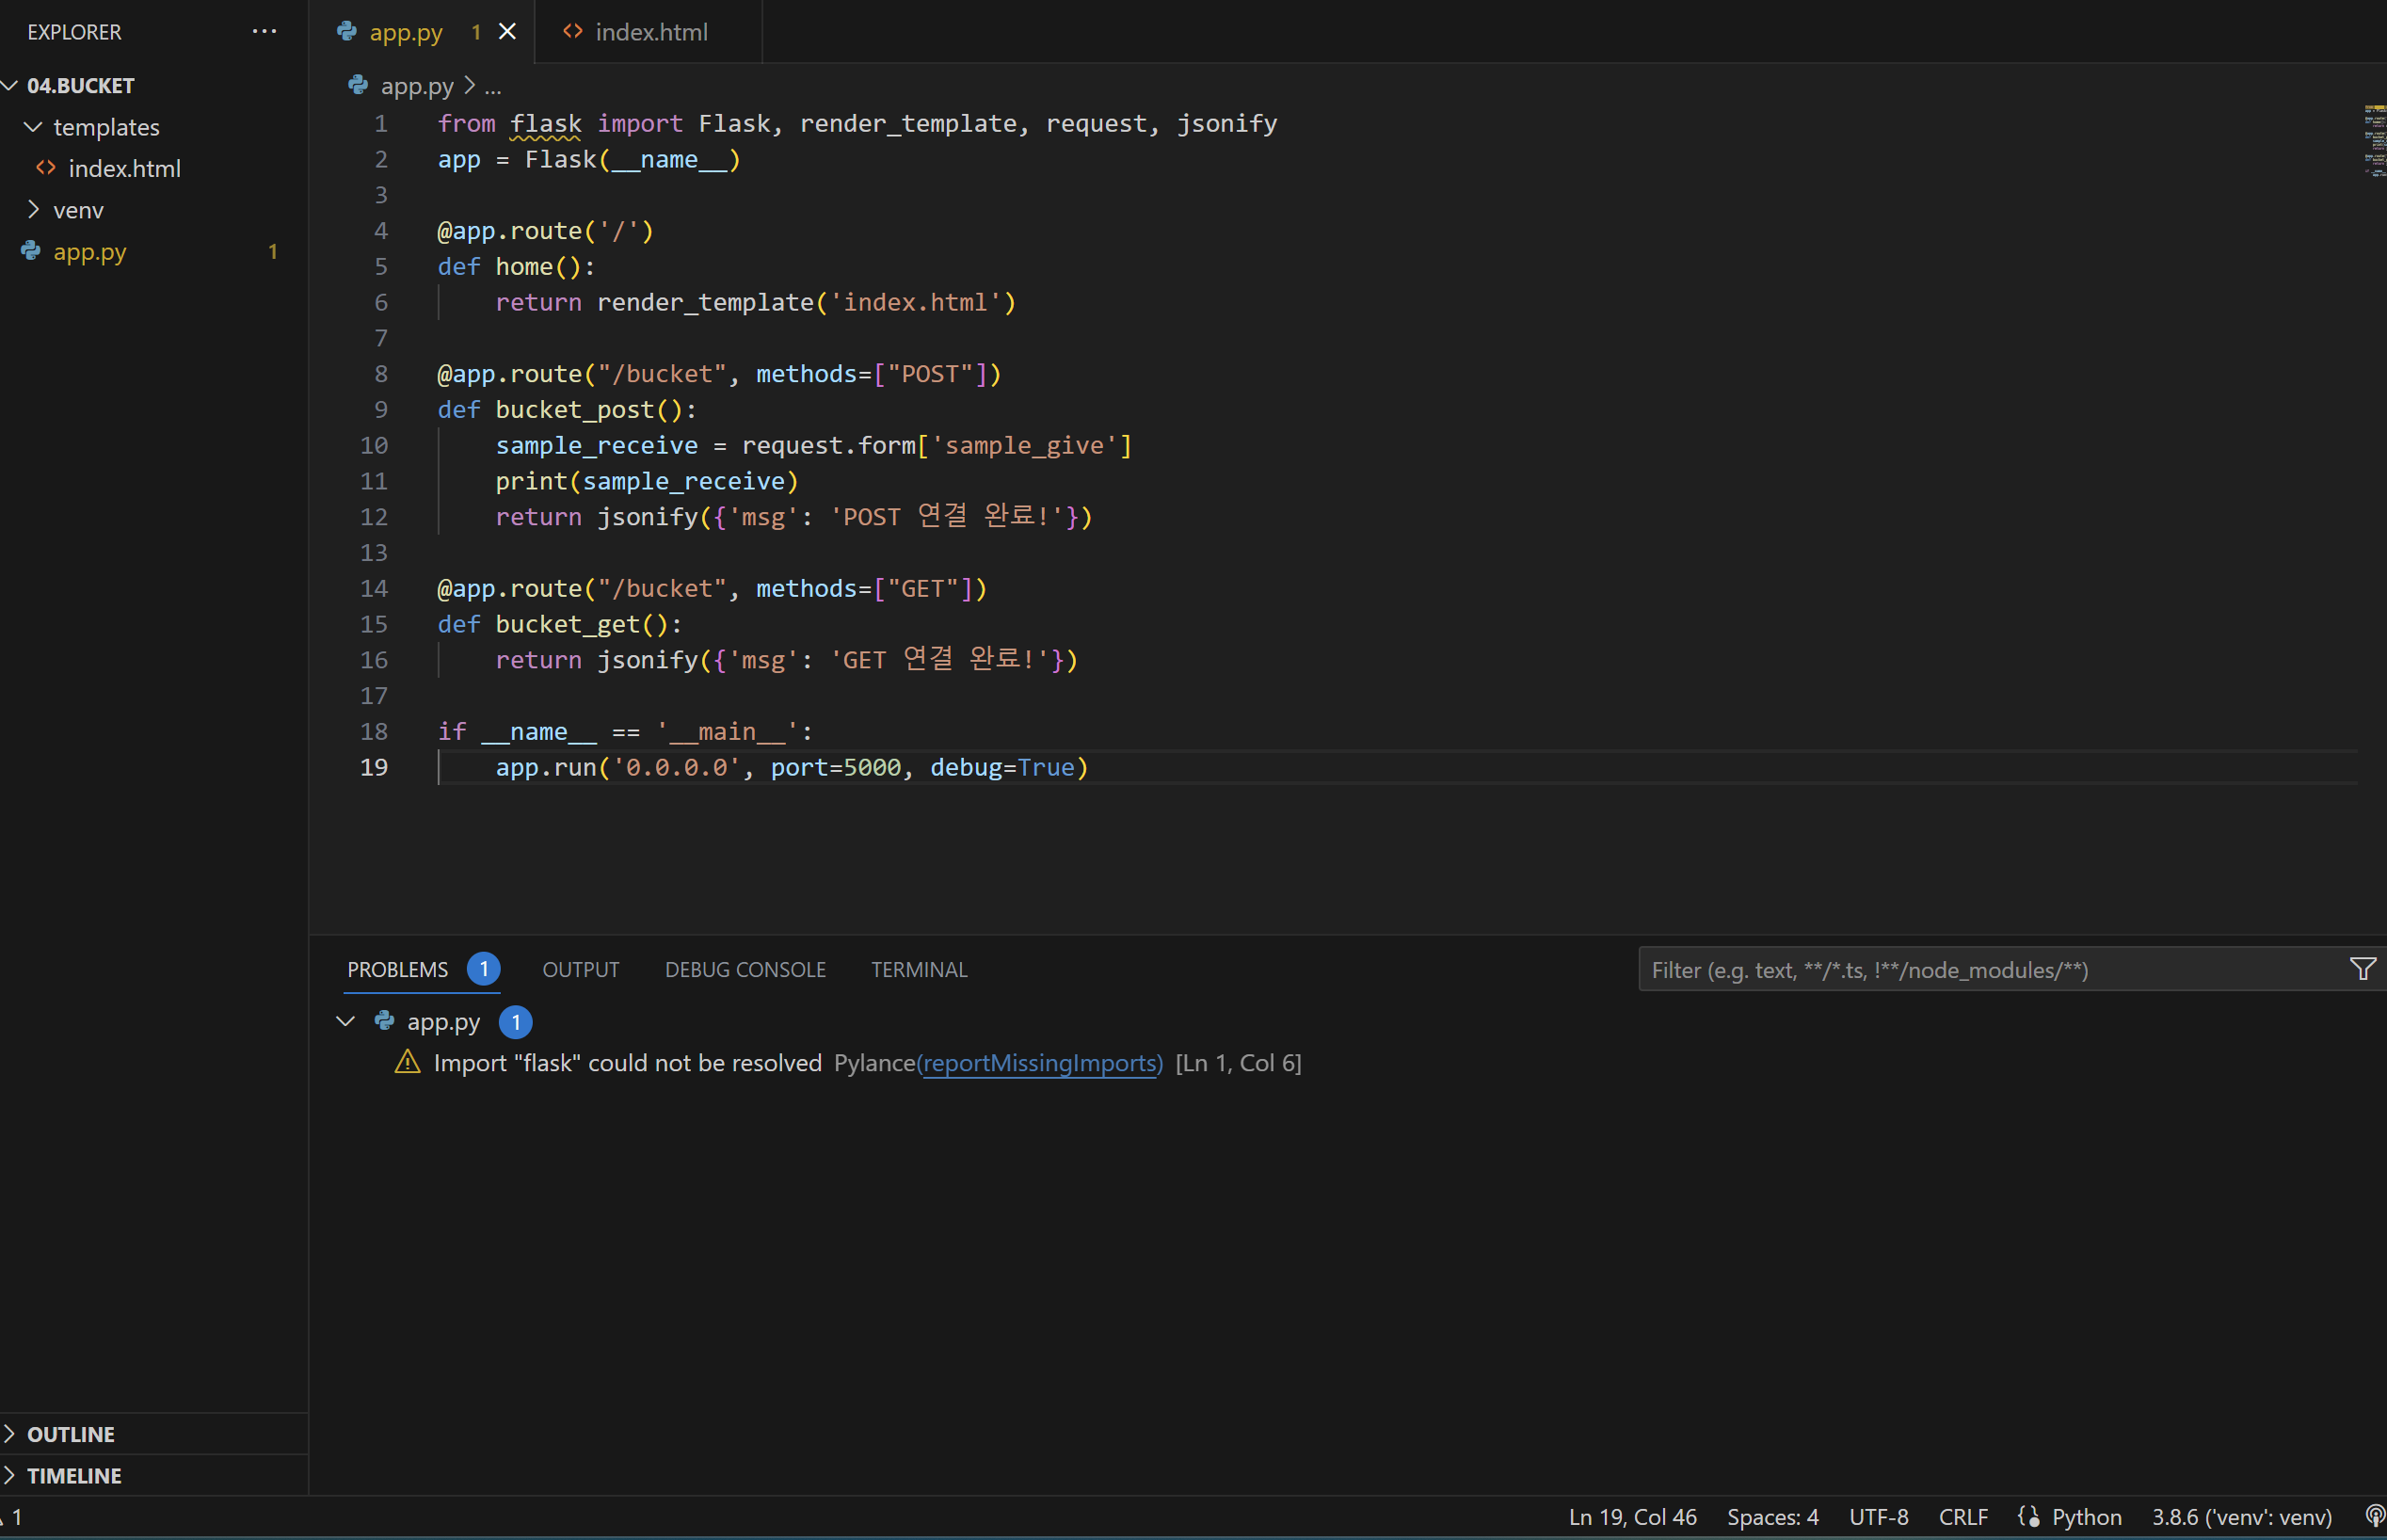Click the EXPLORER panel title
Image resolution: width=2387 pixels, height=1540 pixels.
pyautogui.click(x=74, y=32)
